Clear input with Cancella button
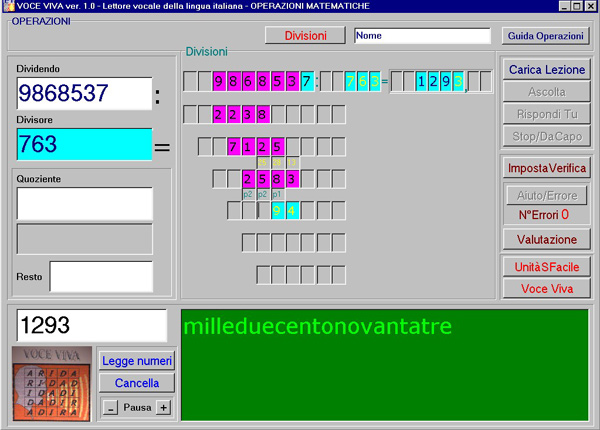Screen dimensions: 600x430 (x=137, y=383)
